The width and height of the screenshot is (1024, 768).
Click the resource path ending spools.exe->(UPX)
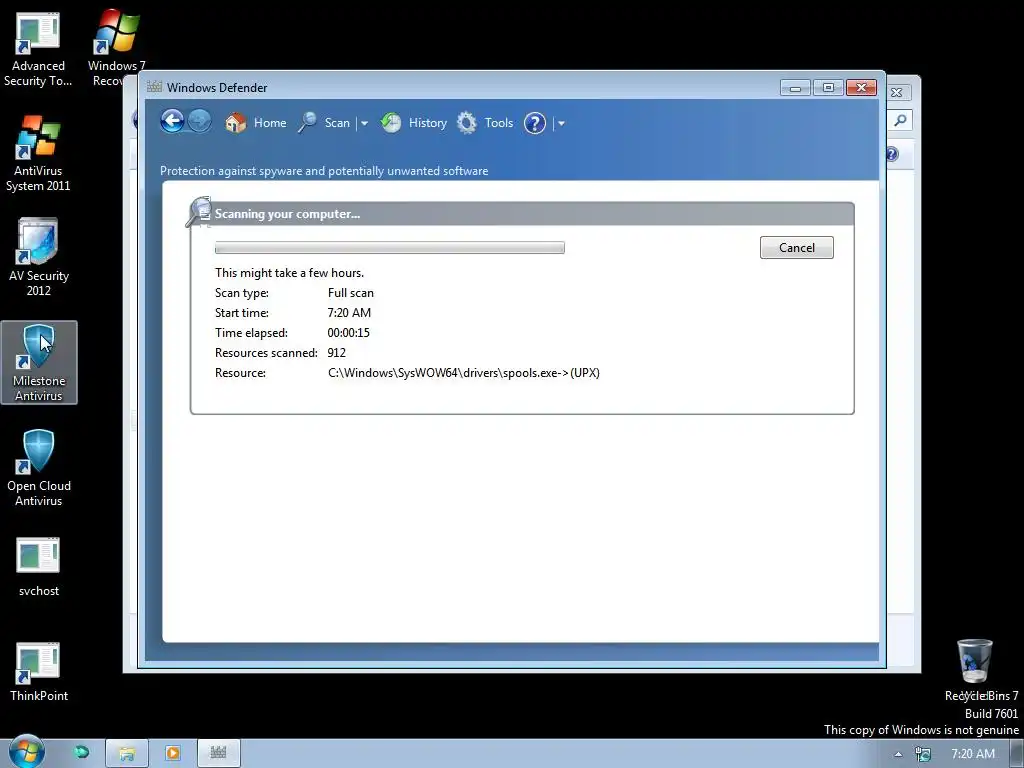[464, 373]
